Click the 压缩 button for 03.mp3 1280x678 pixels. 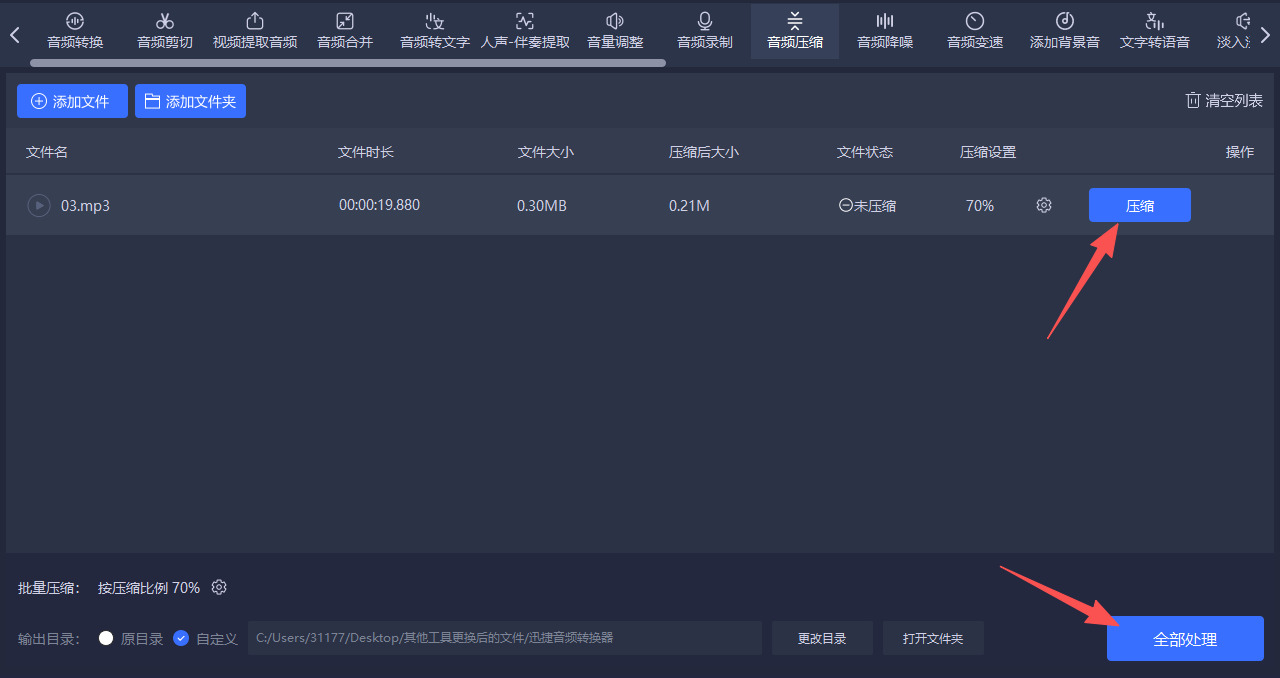1139,205
